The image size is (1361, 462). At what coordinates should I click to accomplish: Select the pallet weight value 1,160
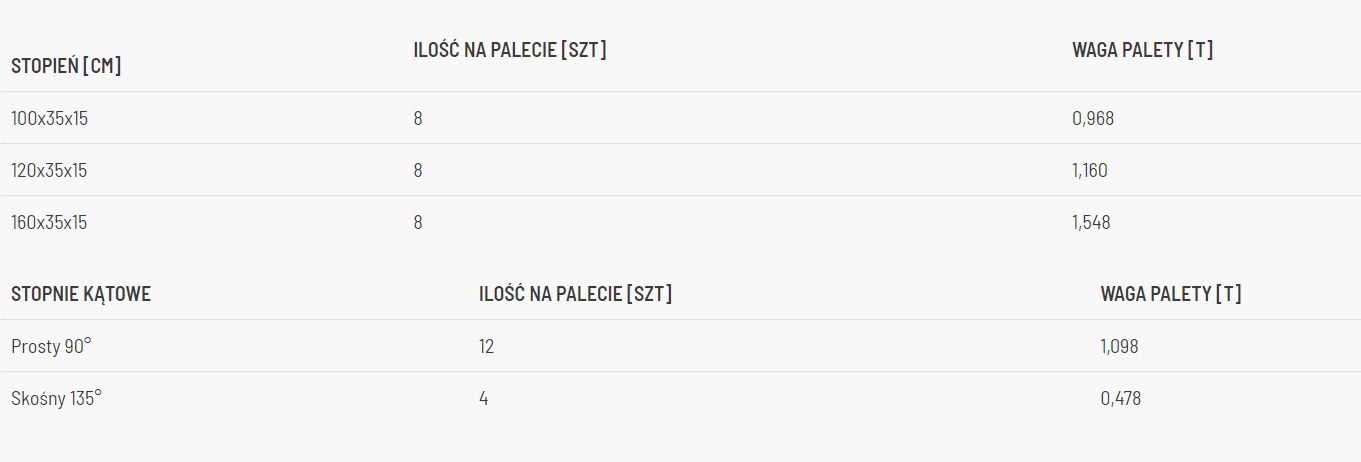pyautogui.click(x=1090, y=170)
